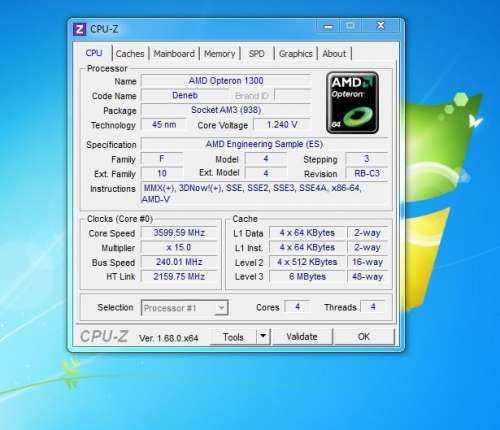
Task: Minimize the CPU-Z window
Action: (328, 26)
